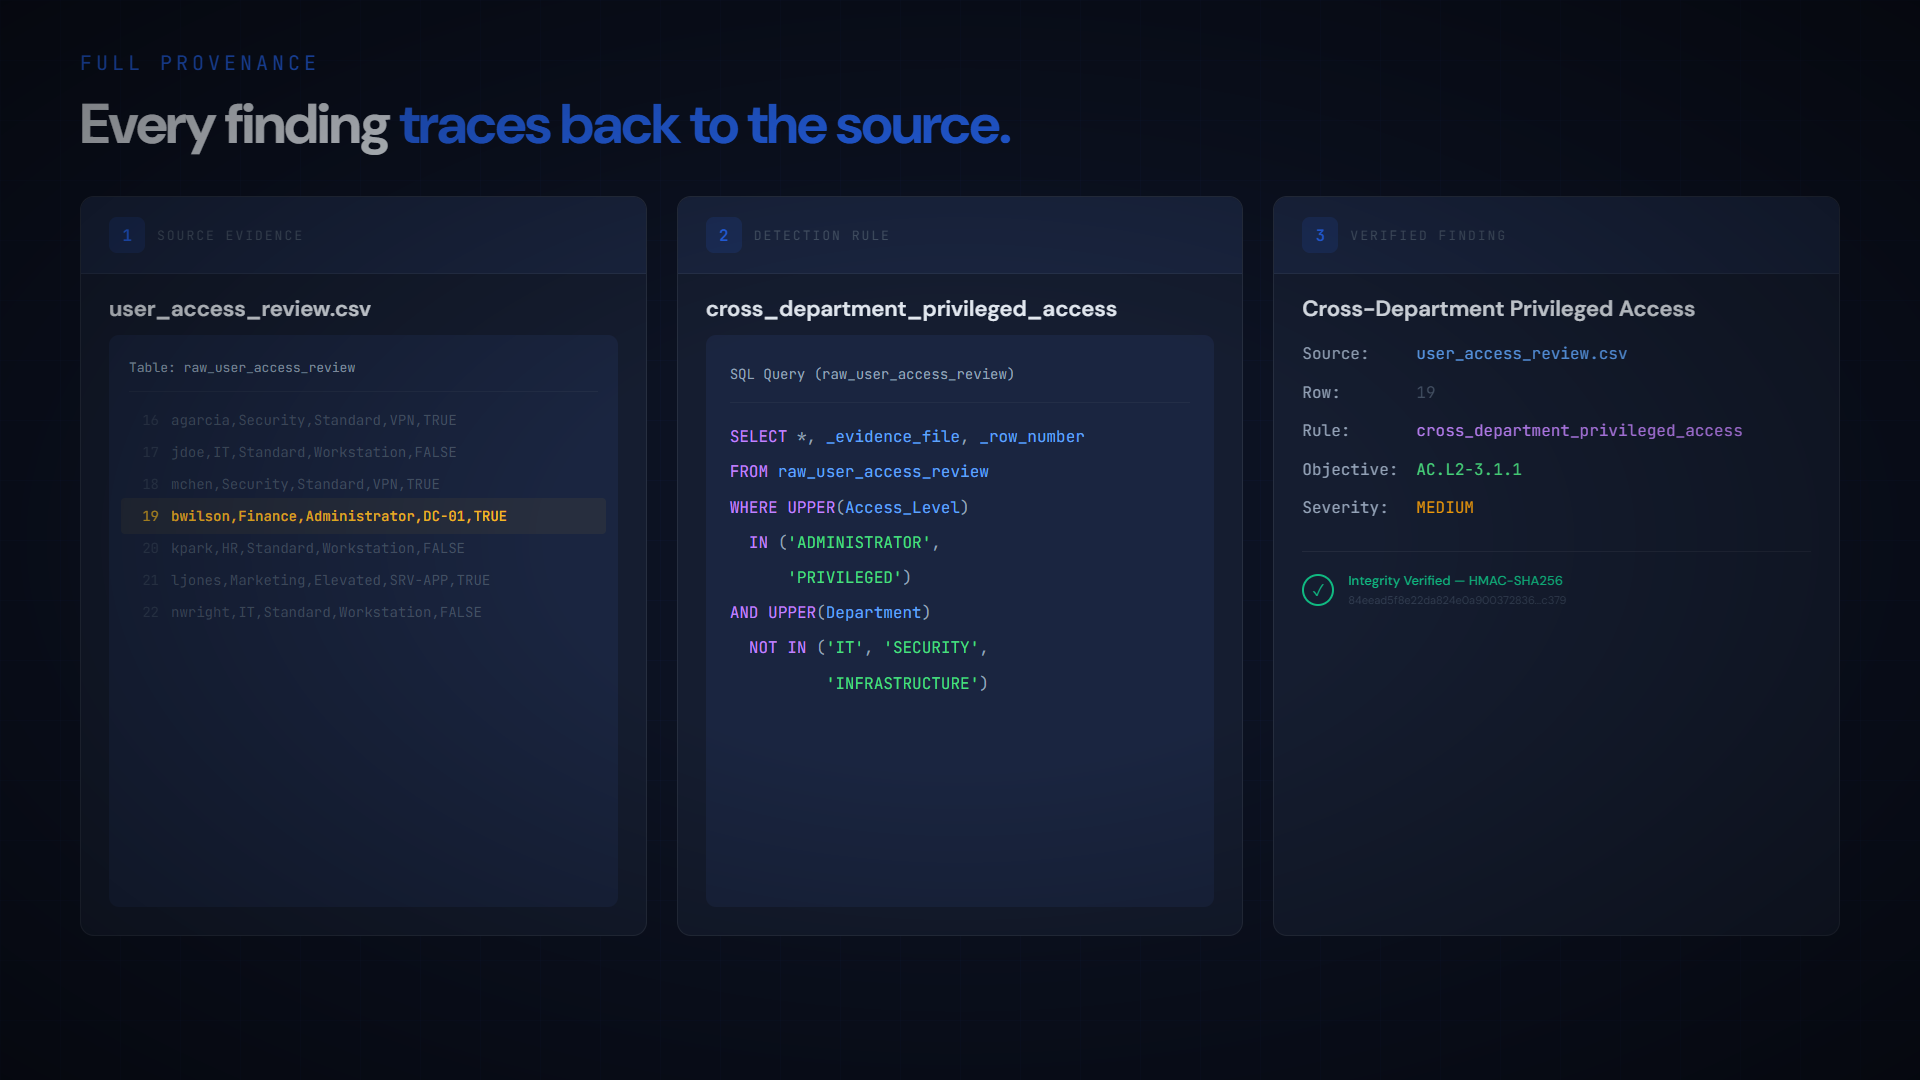Select row 21 ljones Marketing entry
This screenshot has height=1080, width=1920.
[x=330, y=581]
